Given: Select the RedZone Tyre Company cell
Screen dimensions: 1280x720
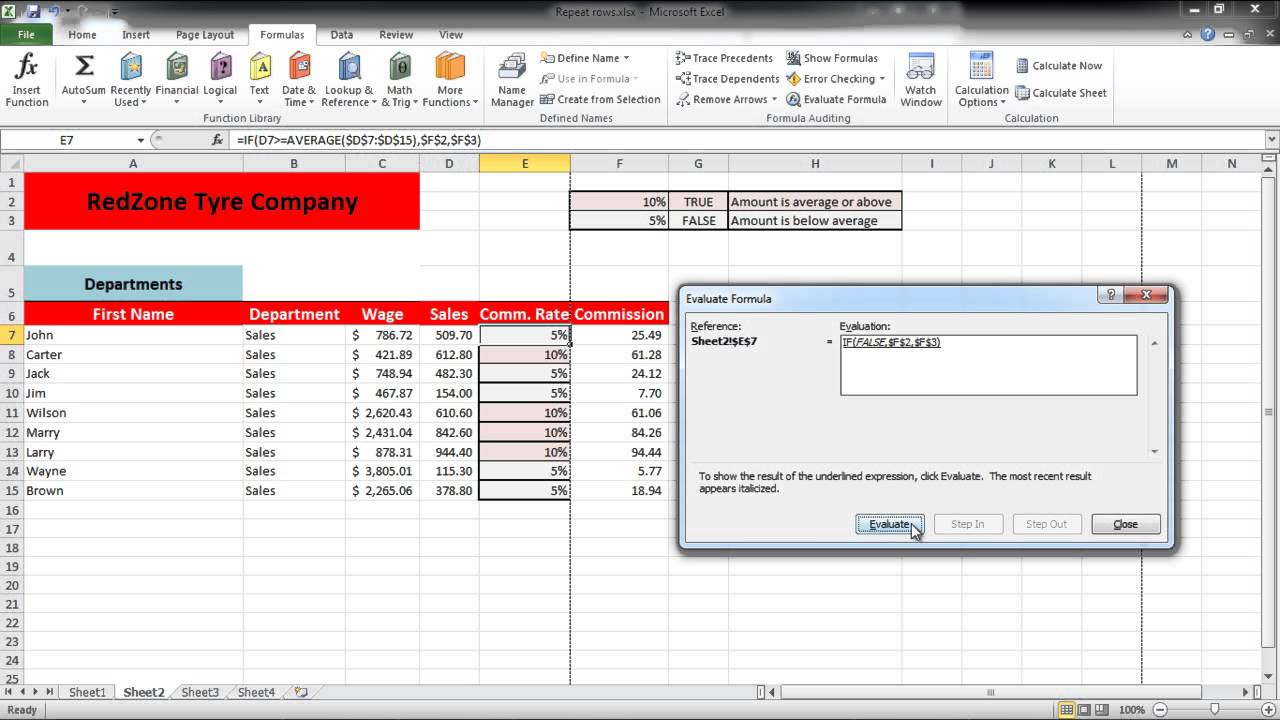Looking at the screenshot, I should [222, 201].
